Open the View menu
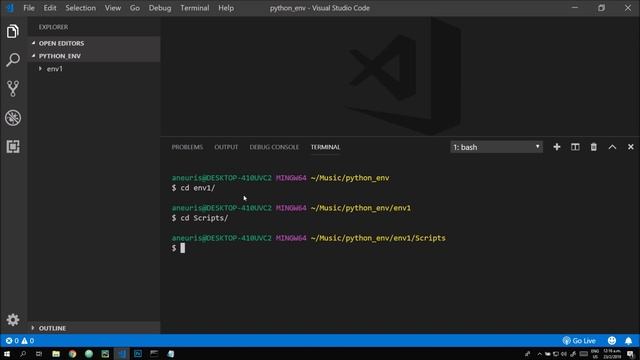Screen dimensions: 640x360 (x=113, y=8)
